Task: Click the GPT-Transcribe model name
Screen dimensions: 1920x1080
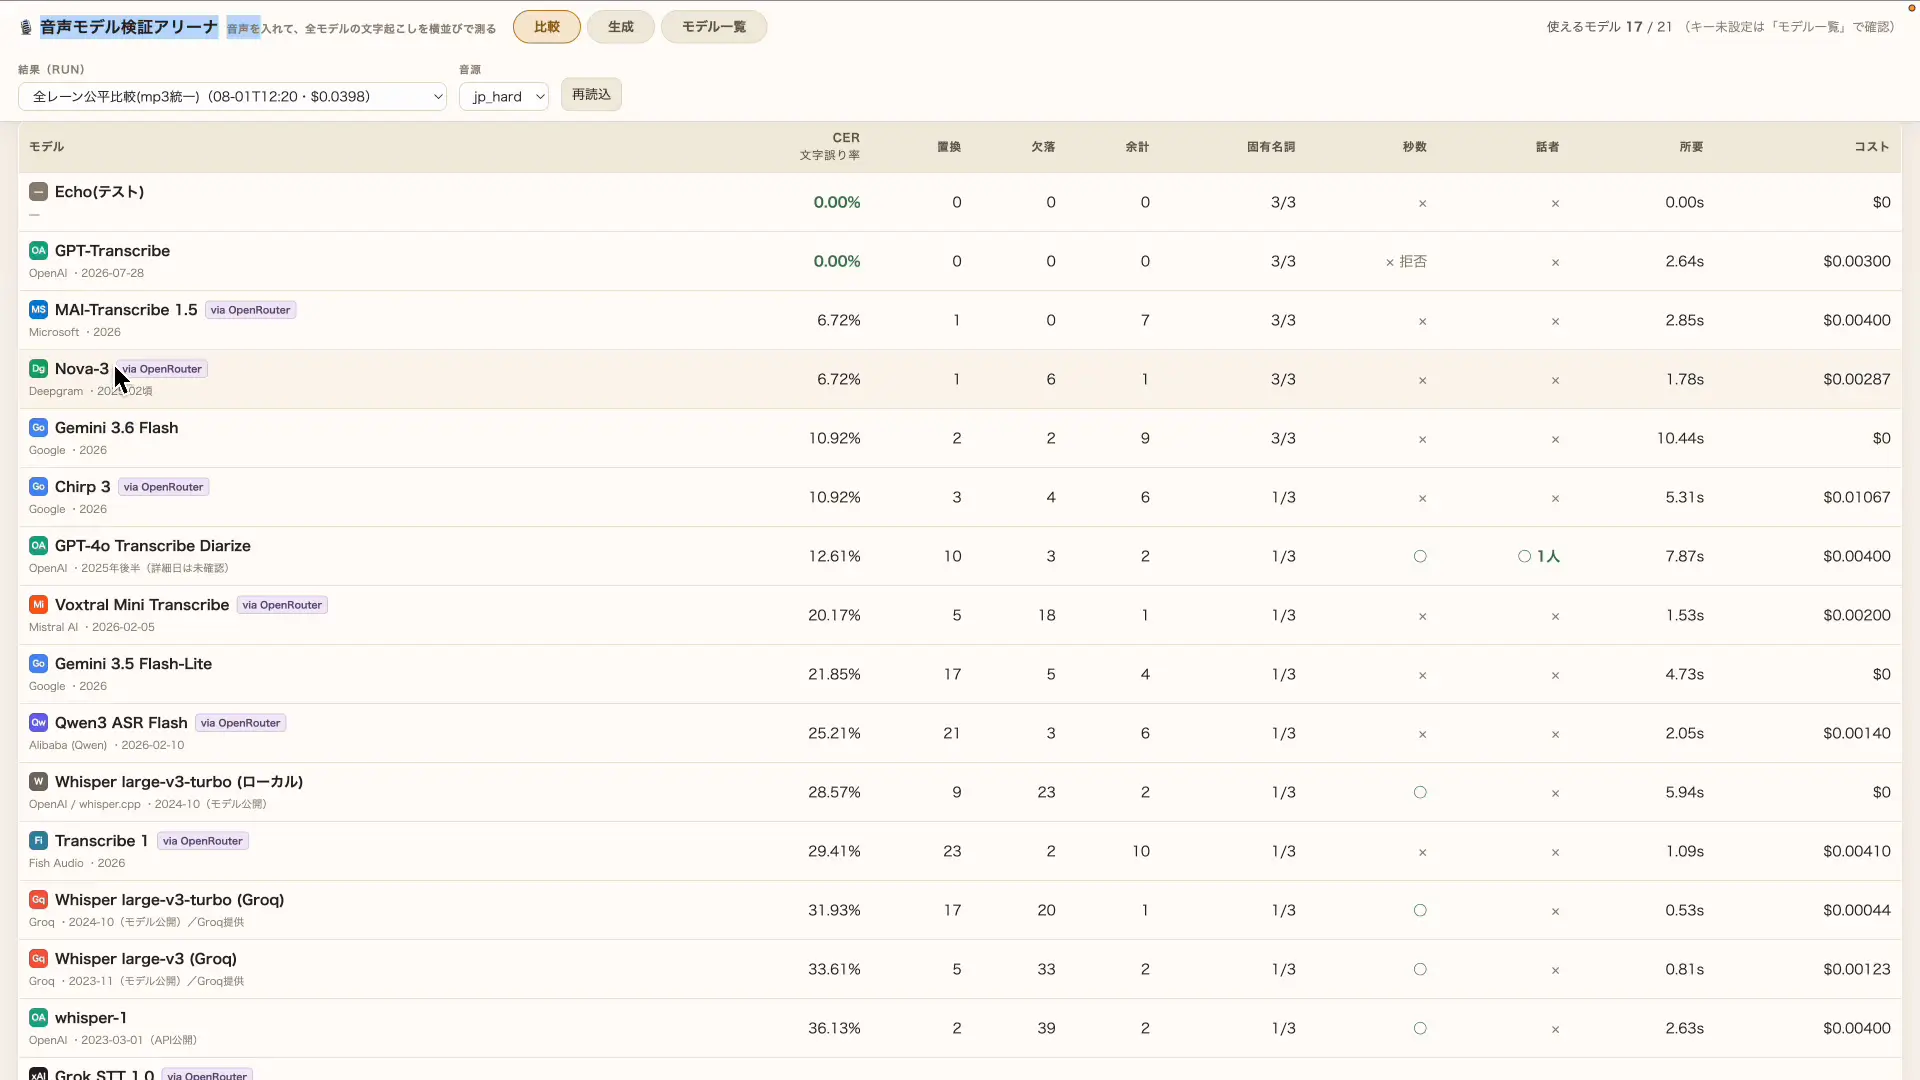Action: 112,251
